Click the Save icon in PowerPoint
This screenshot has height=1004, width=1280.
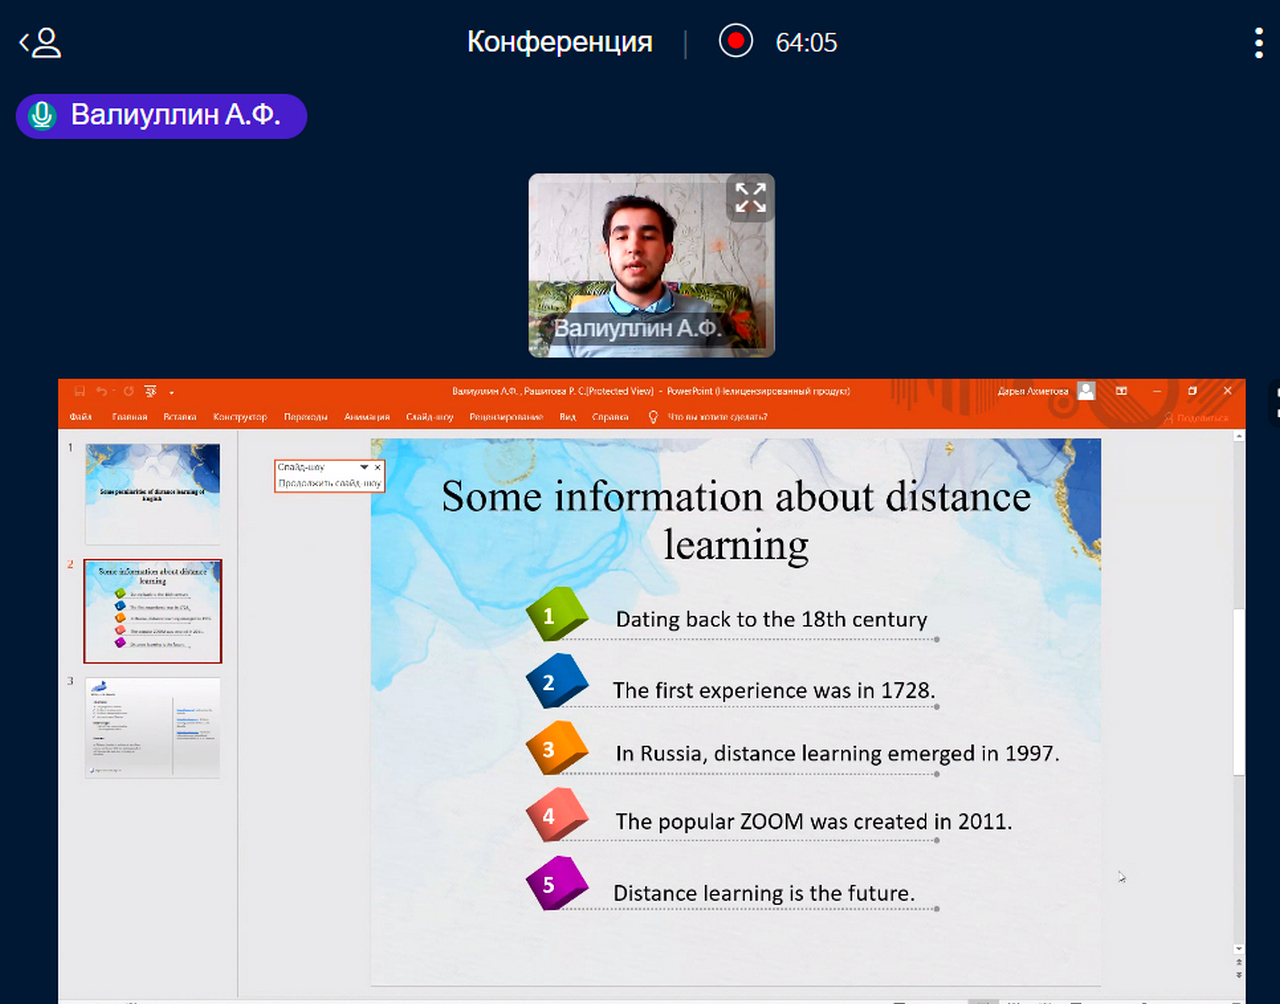(80, 391)
